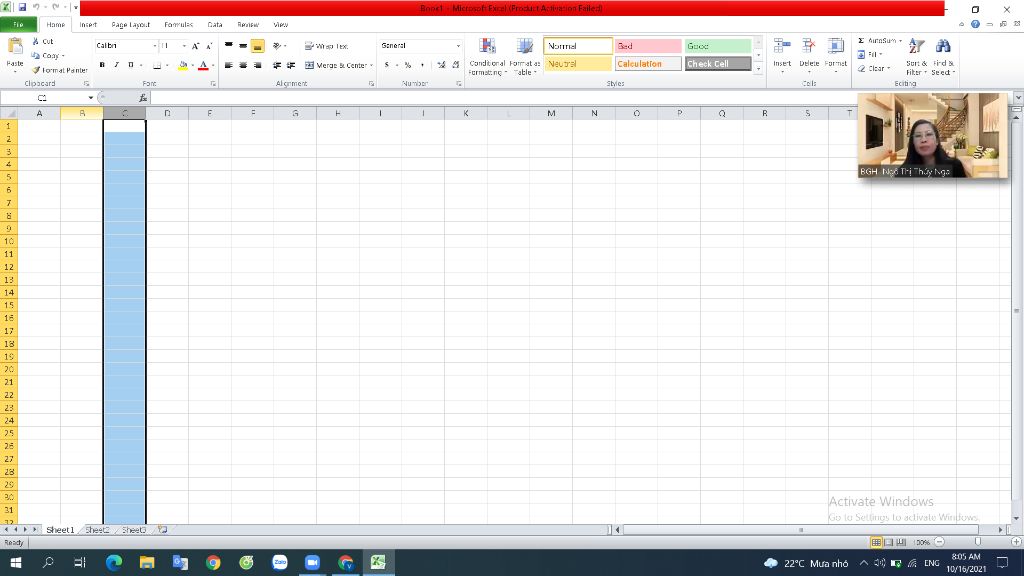The height and width of the screenshot is (576, 1024).
Task: Open Find & Select binoculars menu
Action: coord(943,57)
